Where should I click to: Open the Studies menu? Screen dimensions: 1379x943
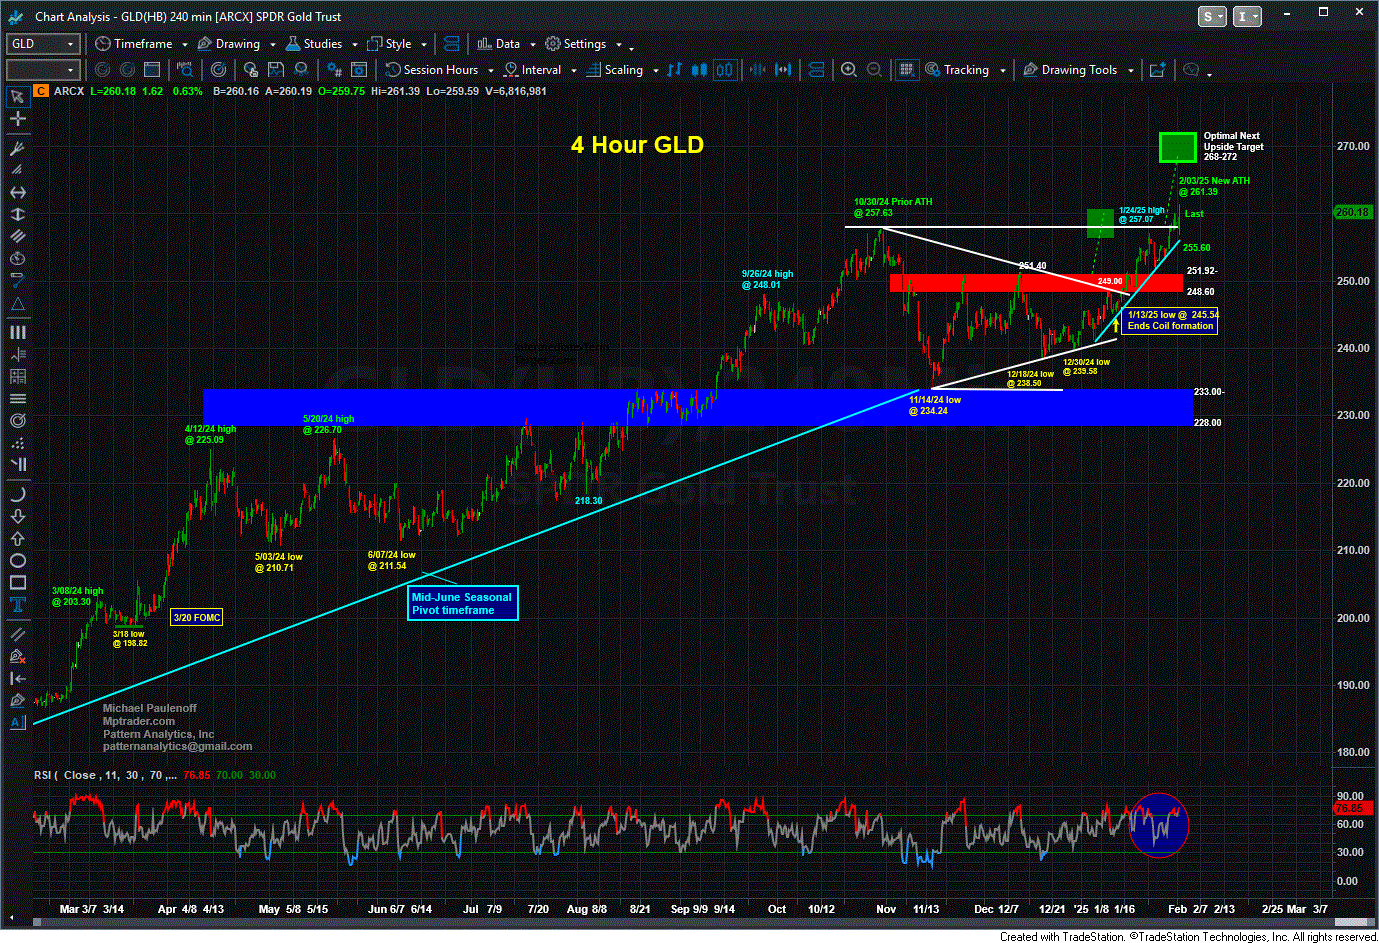point(314,44)
